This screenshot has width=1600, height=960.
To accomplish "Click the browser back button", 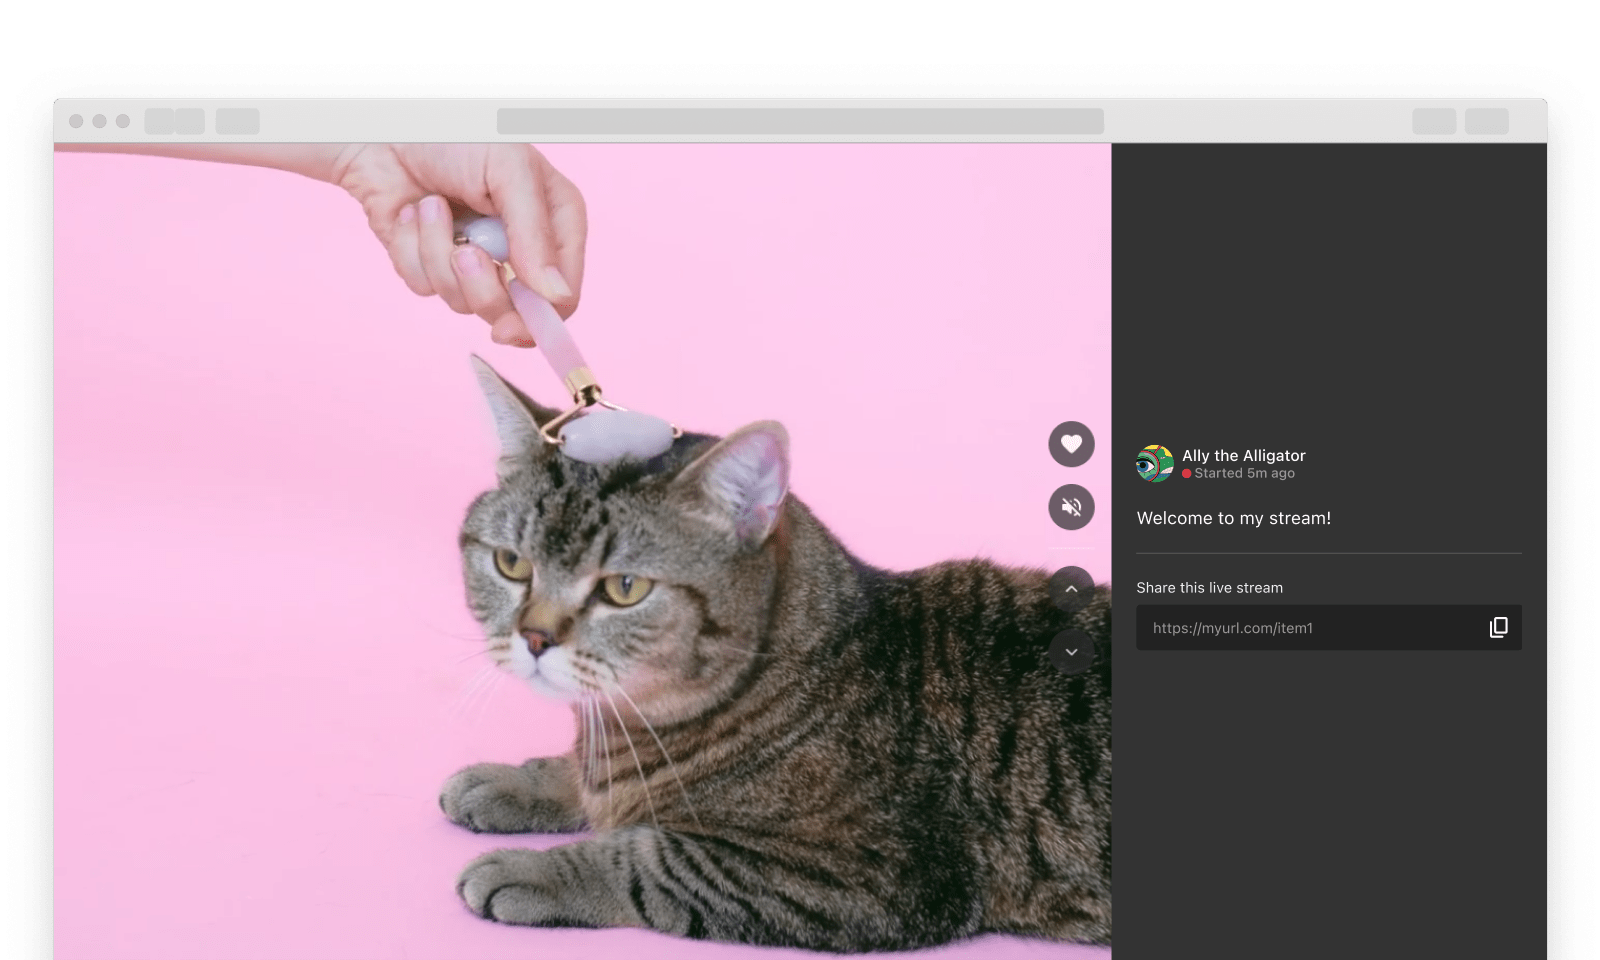I will click(x=160, y=121).
